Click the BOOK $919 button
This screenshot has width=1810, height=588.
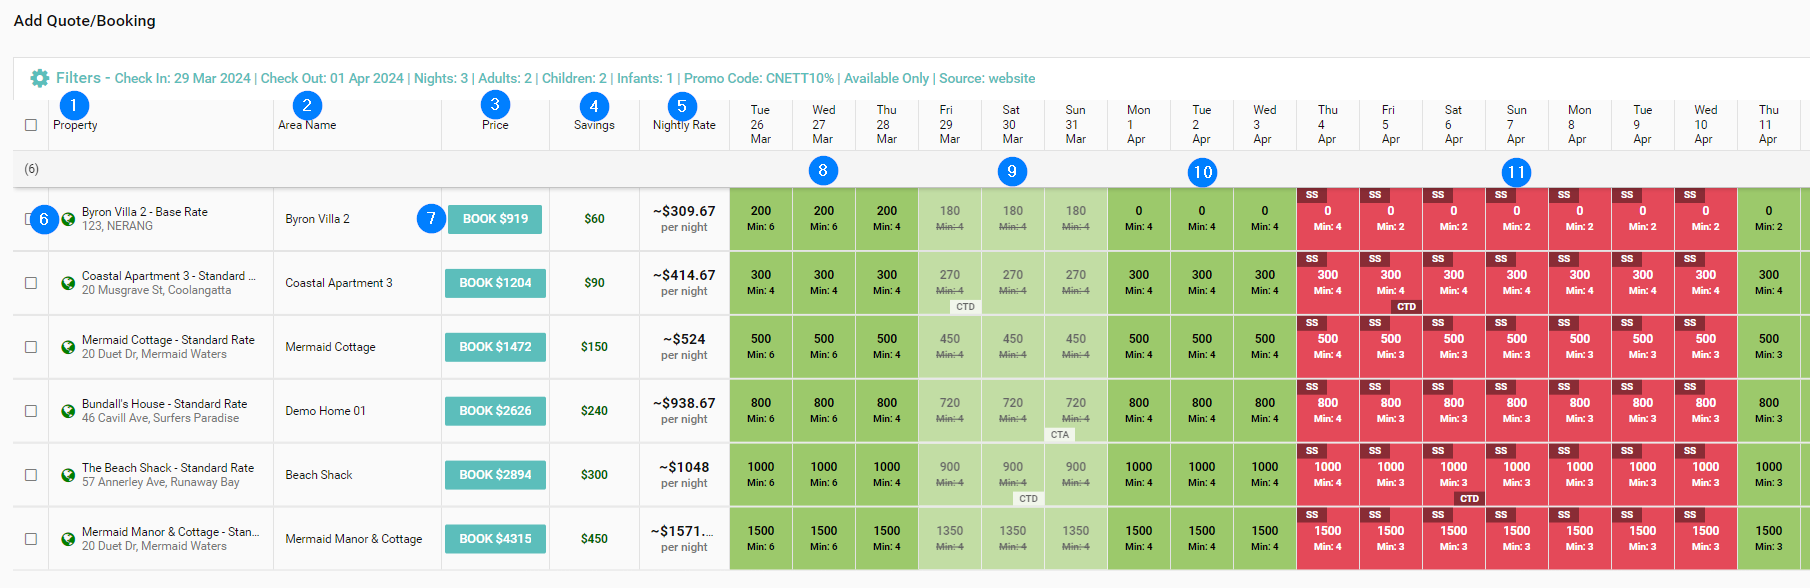(x=495, y=219)
